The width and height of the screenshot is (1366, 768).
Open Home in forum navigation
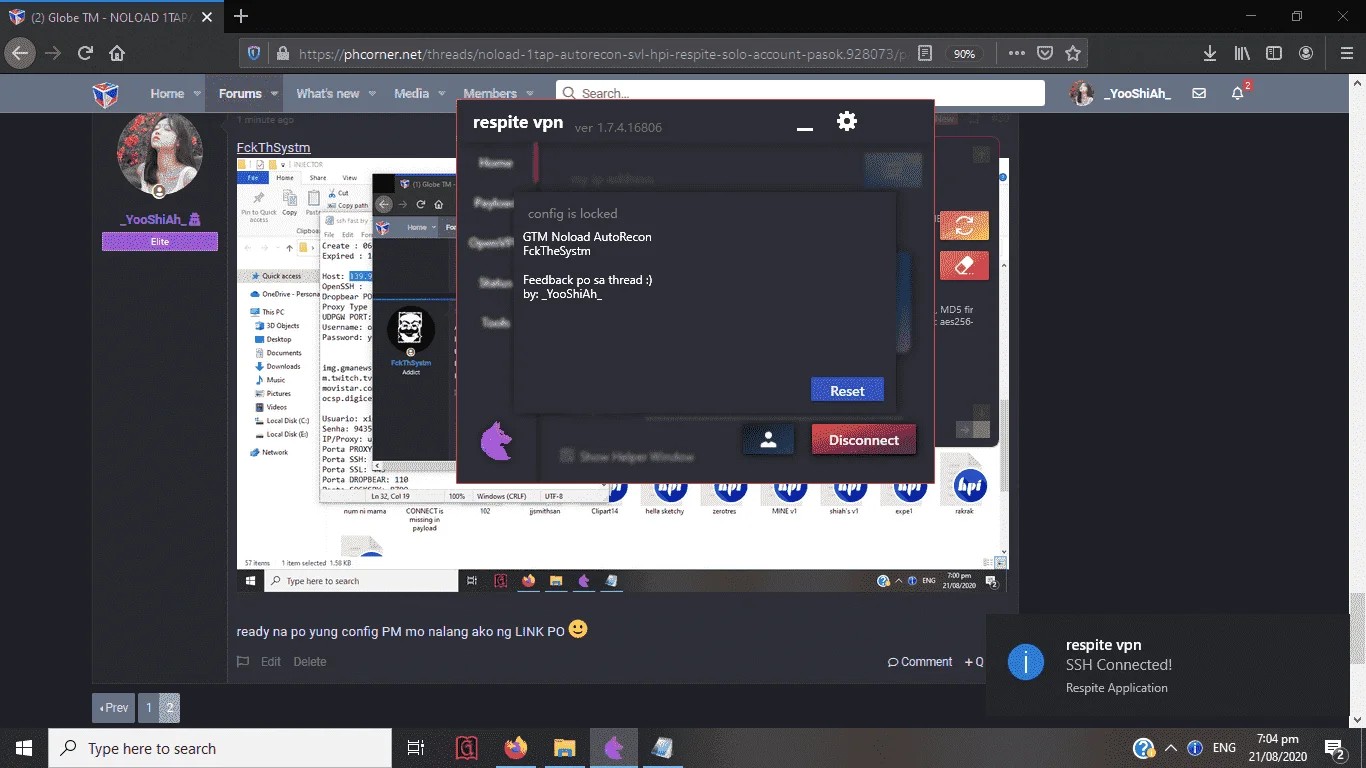tap(167, 93)
